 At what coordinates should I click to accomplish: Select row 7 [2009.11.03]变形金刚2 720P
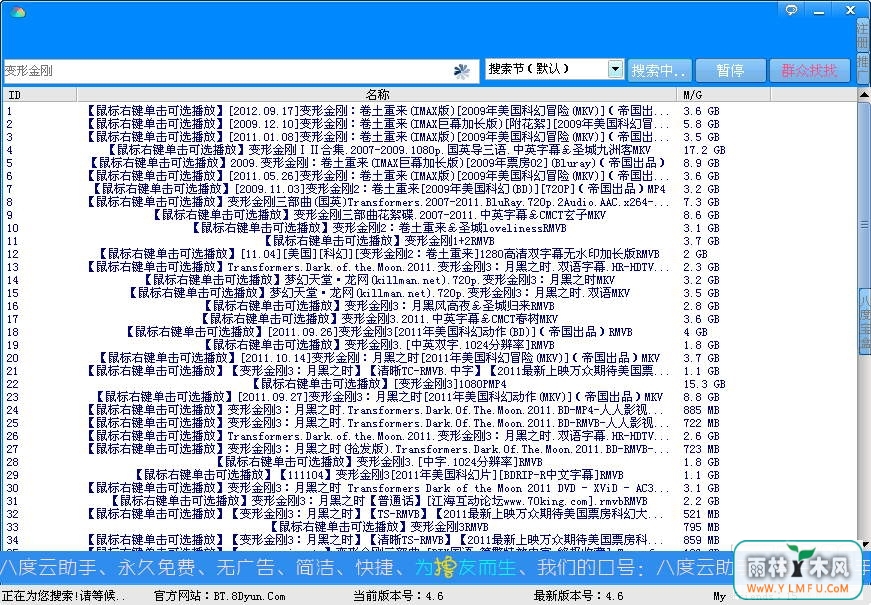pos(430,189)
